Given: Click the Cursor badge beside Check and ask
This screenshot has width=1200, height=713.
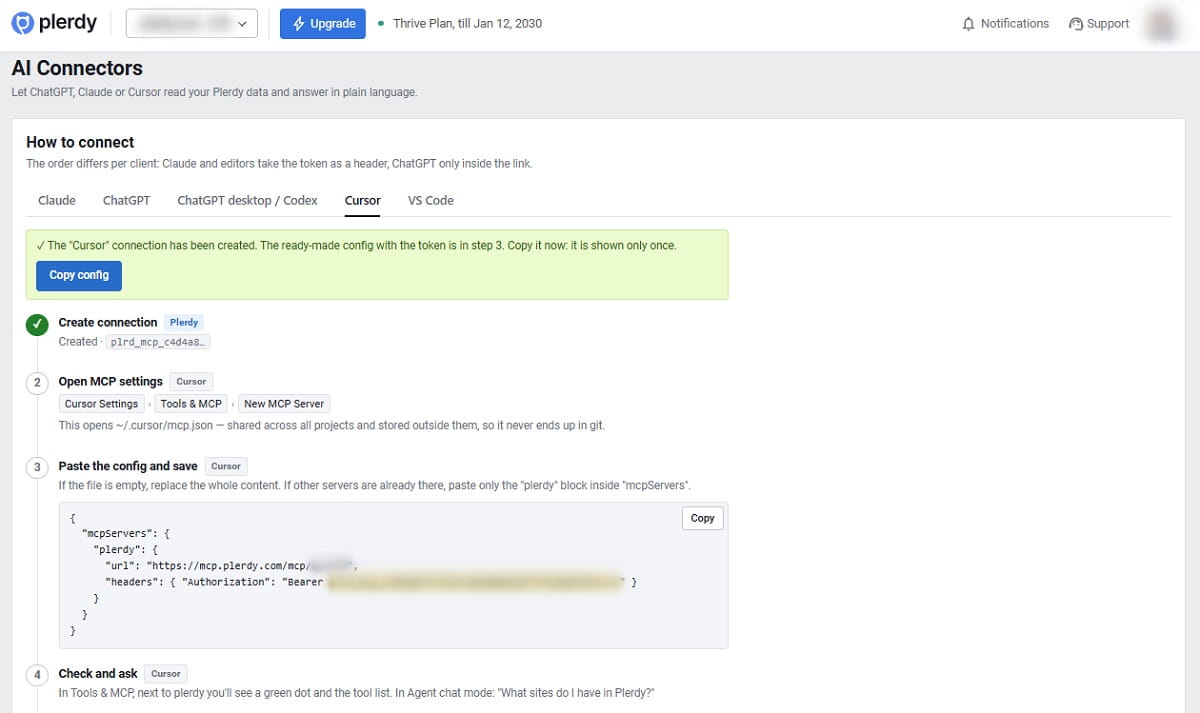Looking at the screenshot, I should pos(166,673).
